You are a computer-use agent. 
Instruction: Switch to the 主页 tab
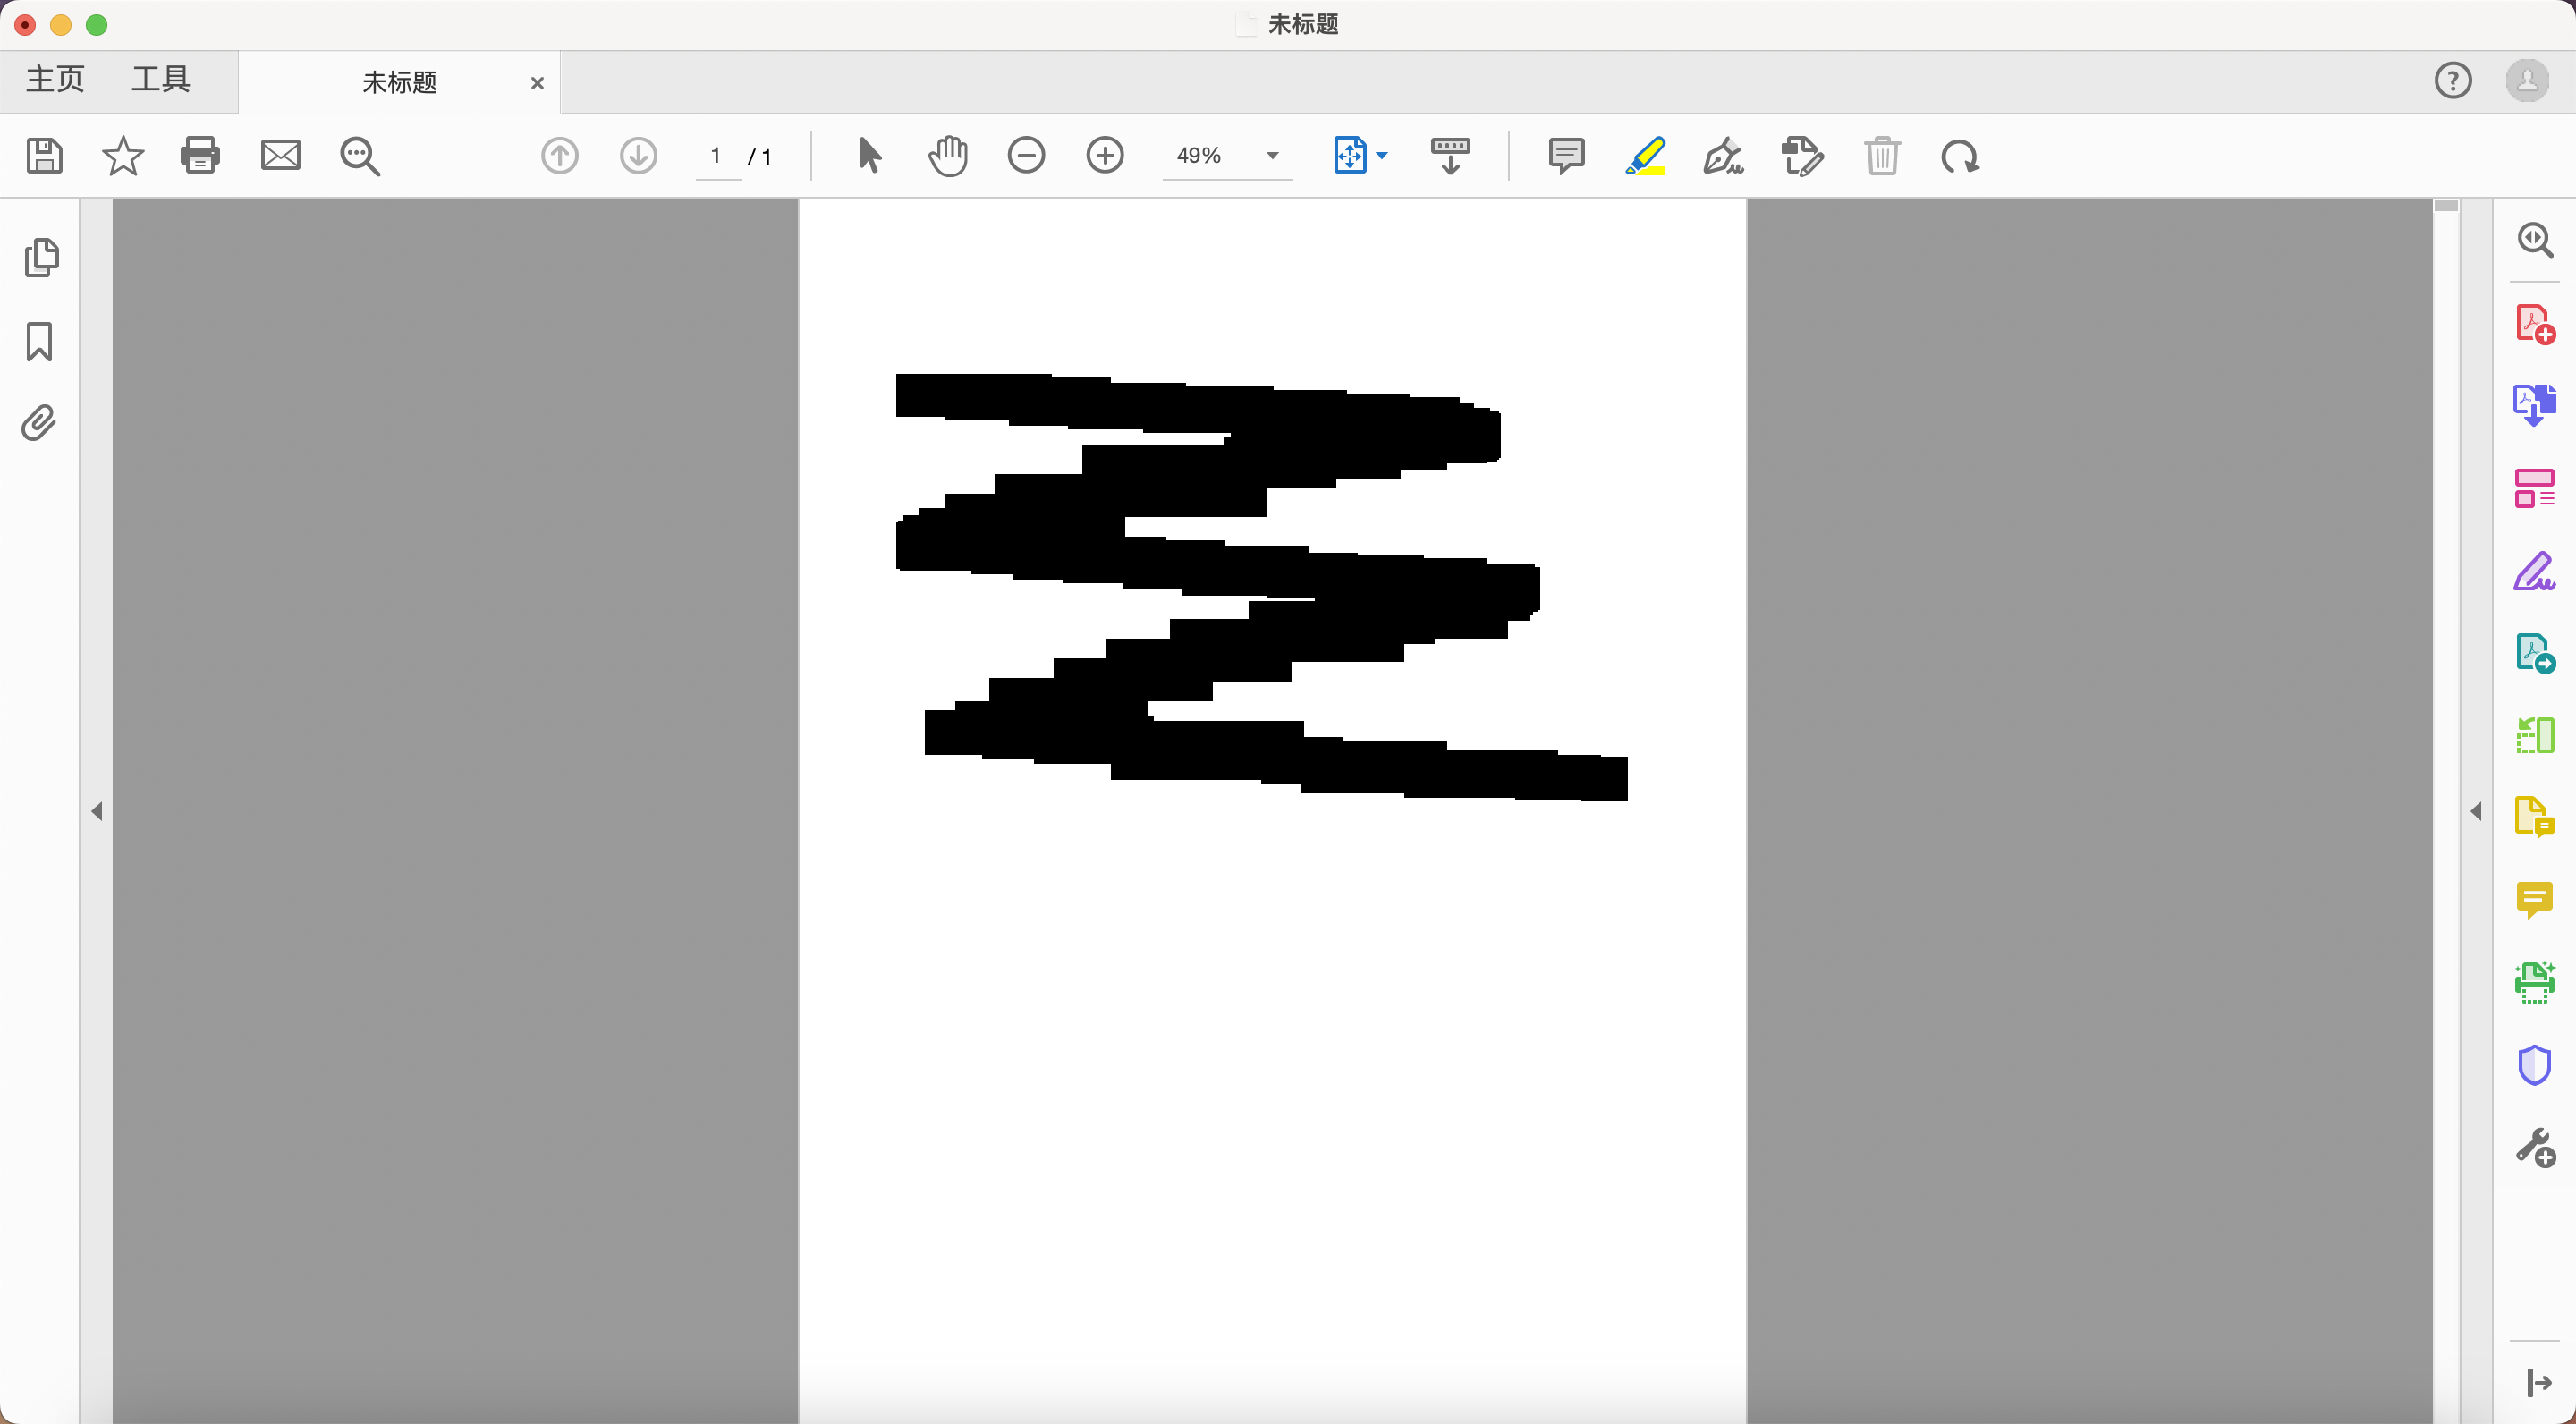[55, 80]
